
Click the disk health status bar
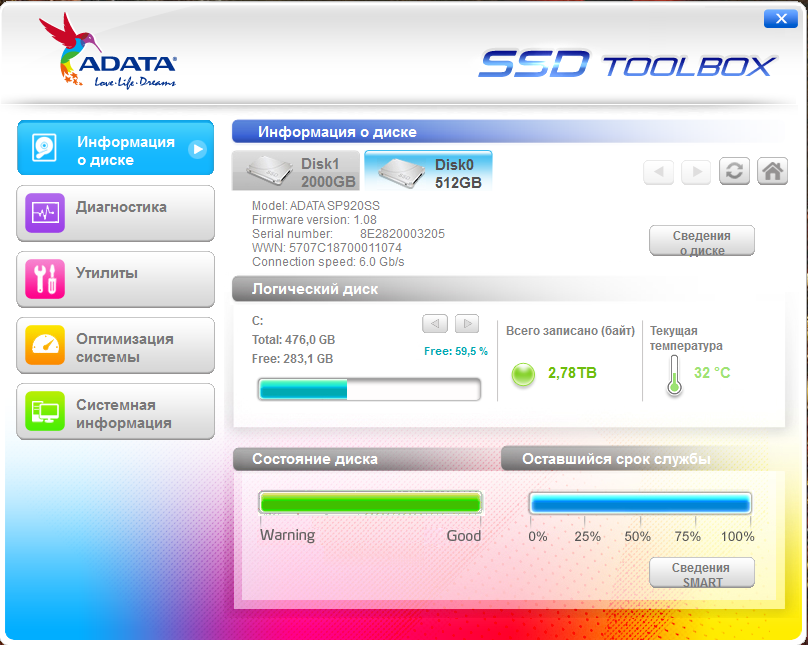pos(370,503)
